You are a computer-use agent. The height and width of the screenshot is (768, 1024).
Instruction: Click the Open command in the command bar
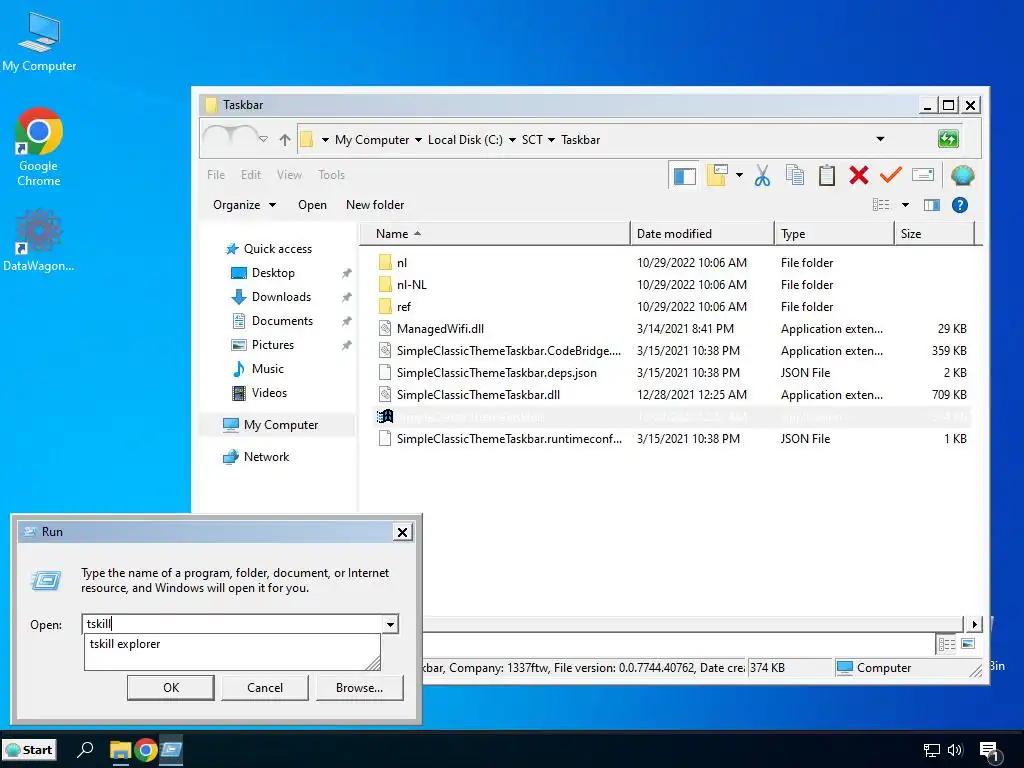(312, 205)
